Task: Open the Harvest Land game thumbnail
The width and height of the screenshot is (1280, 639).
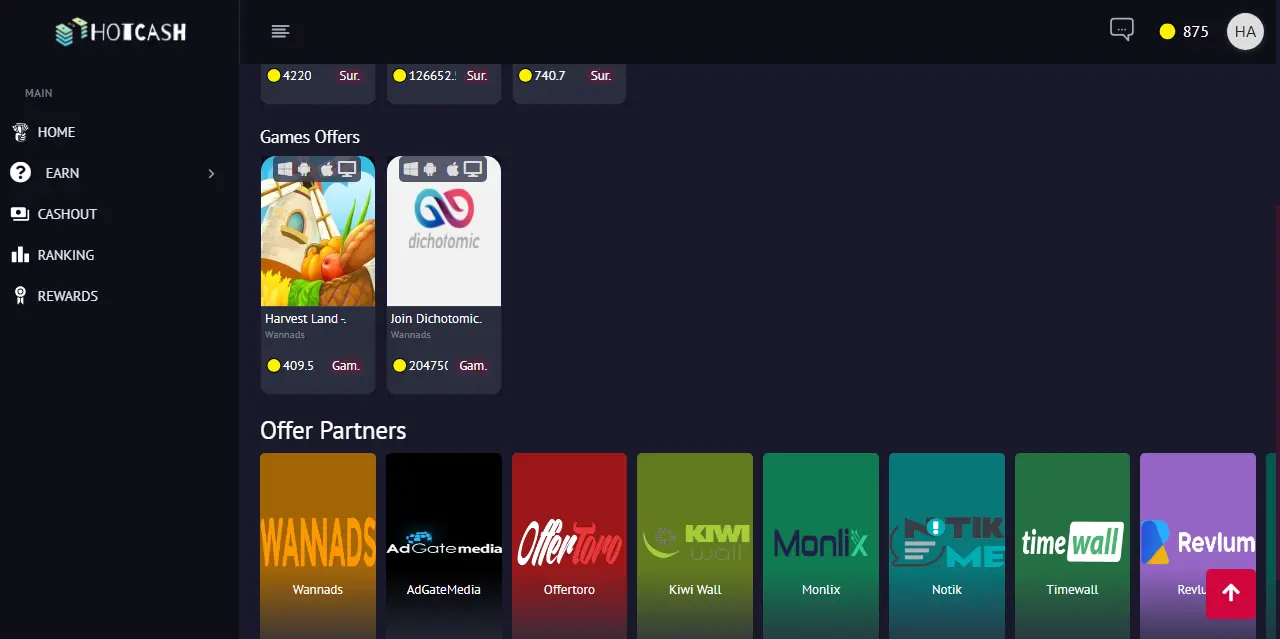Action: [x=318, y=231]
